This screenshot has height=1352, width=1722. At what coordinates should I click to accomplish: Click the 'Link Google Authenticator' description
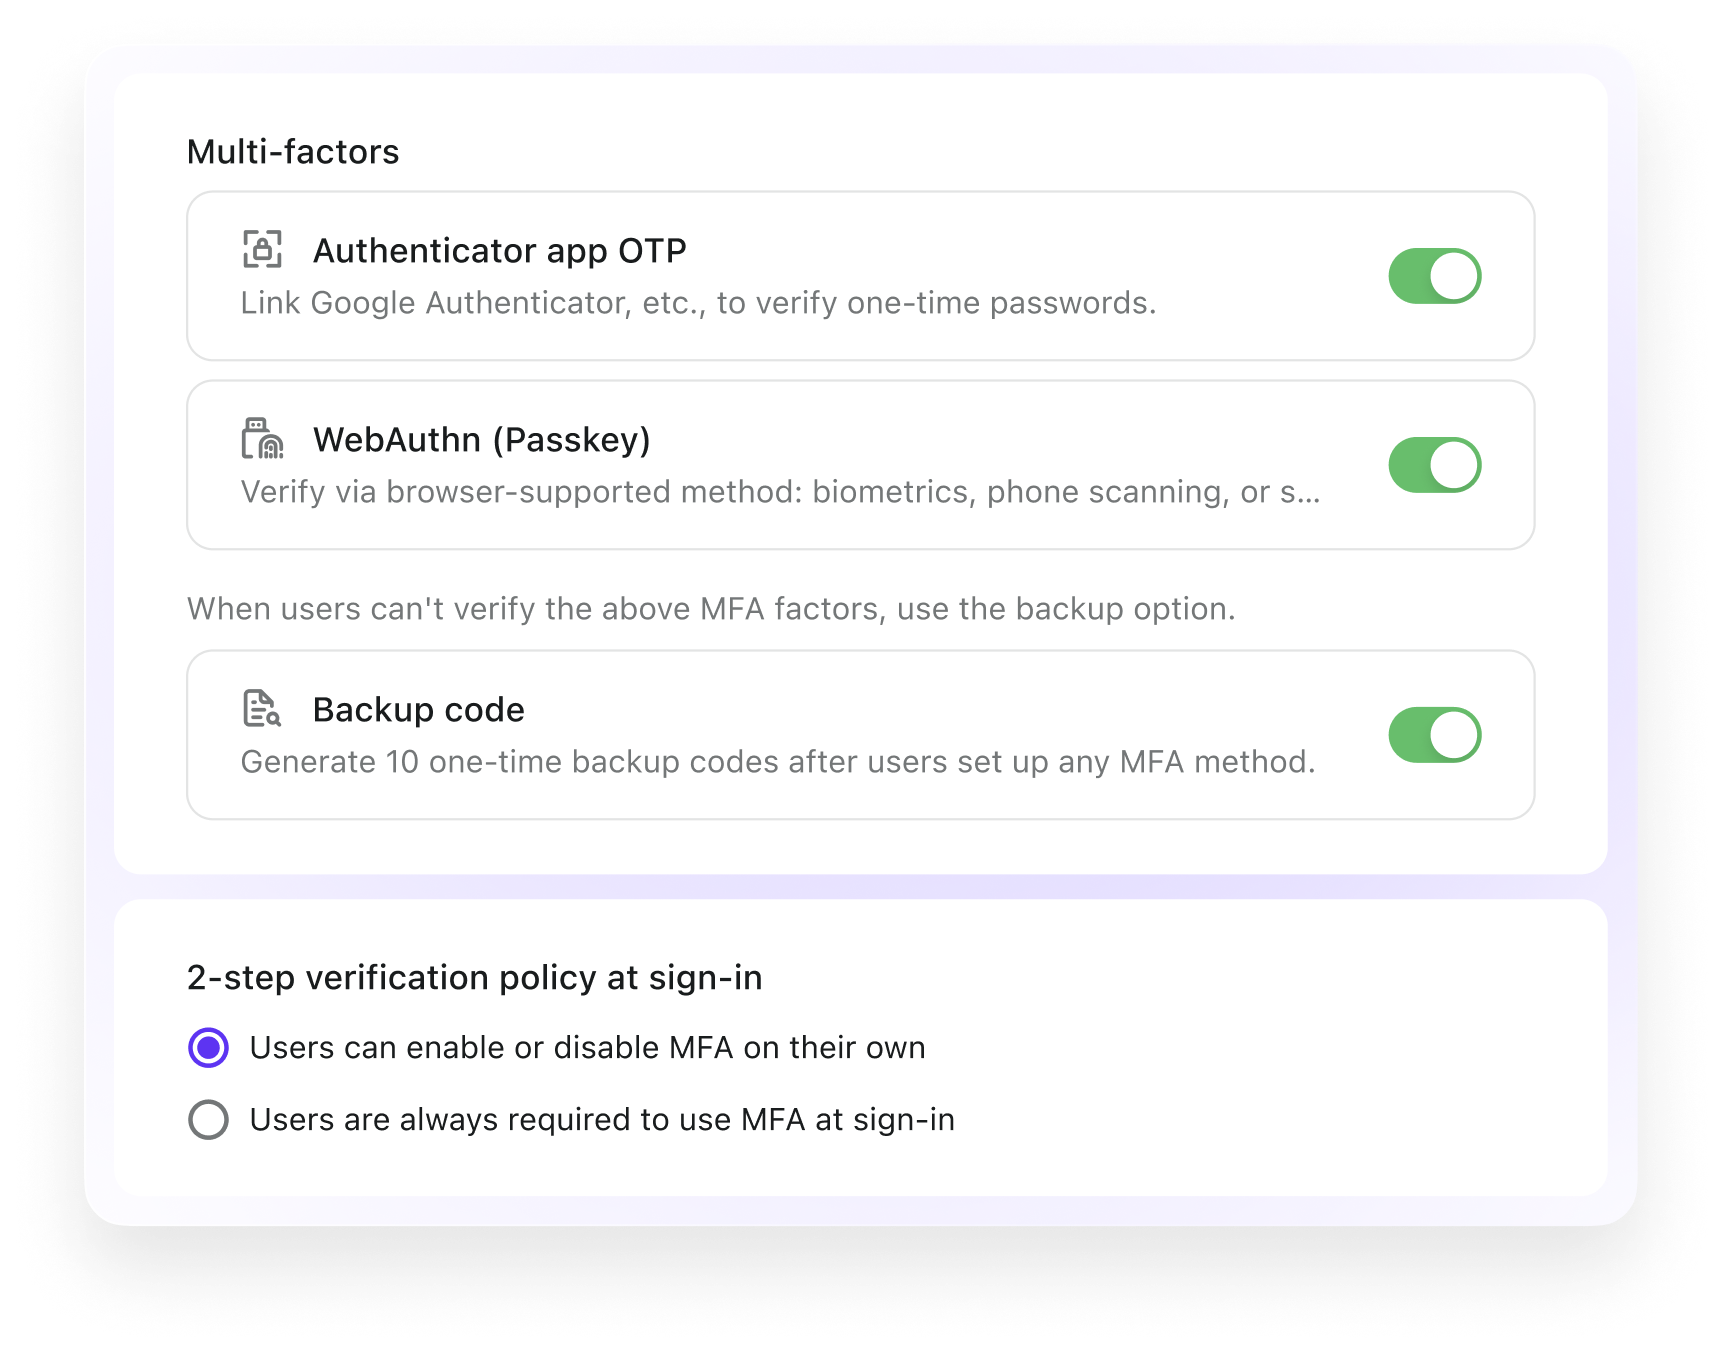[x=698, y=303]
